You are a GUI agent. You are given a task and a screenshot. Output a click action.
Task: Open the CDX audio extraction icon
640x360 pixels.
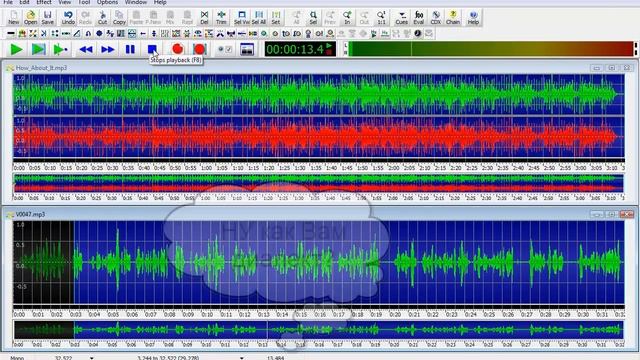coord(436,17)
